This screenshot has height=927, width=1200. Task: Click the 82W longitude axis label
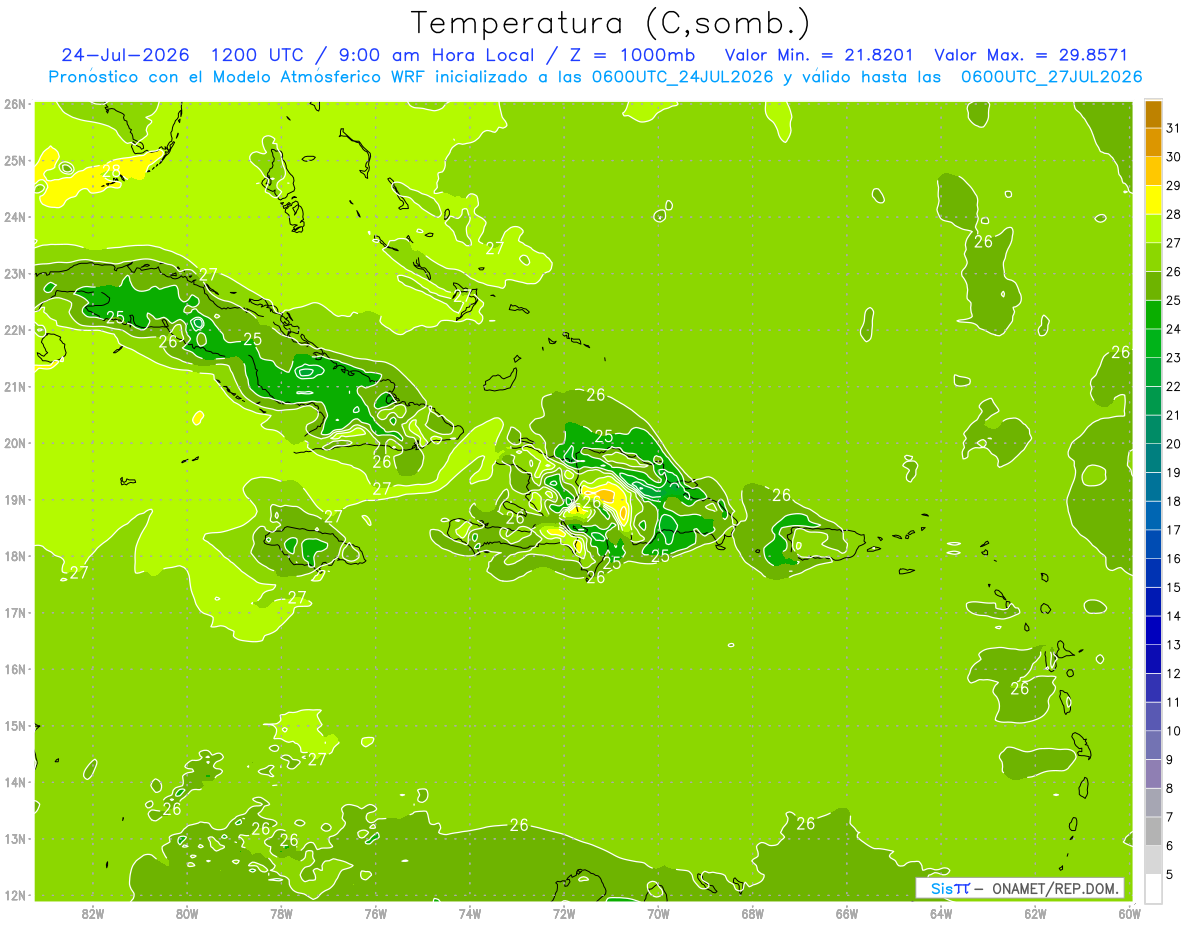[93, 913]
